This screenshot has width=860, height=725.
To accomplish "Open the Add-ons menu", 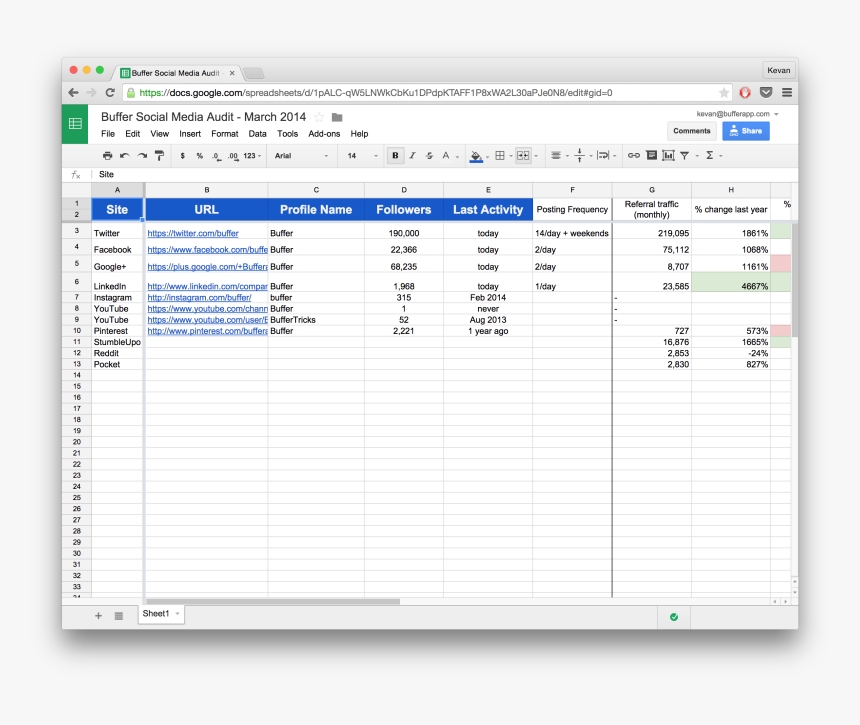I will 324,134.
